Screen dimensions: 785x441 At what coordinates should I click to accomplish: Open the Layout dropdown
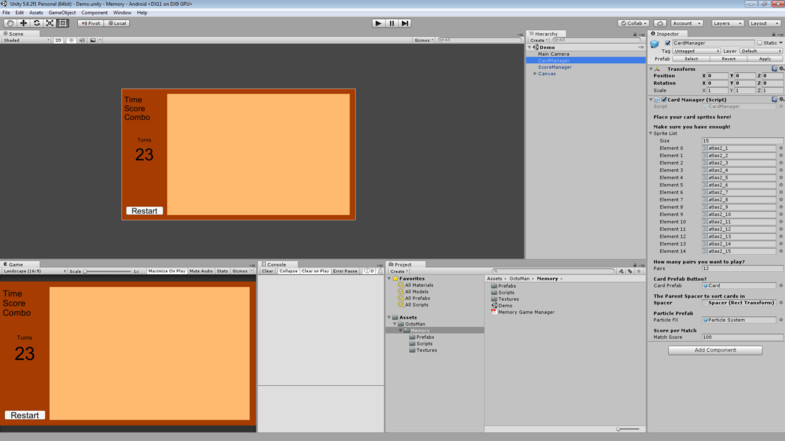(764, 23)
